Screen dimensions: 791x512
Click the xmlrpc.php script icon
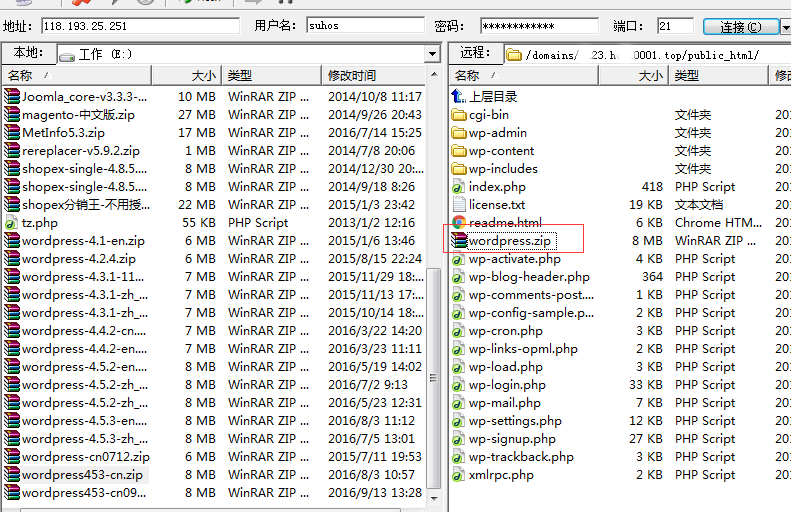click(459, 475)
